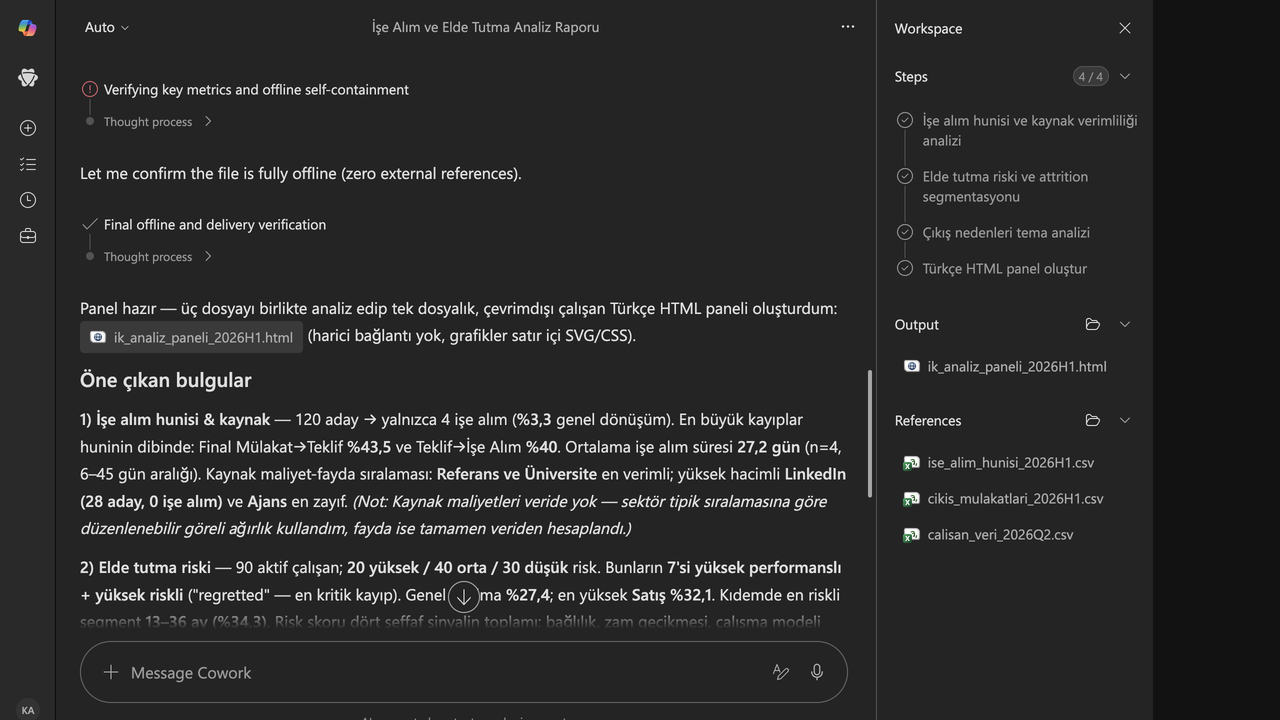Viewport: 1280px width, 720px height.
Task: Open ik_analiz_paneli_2026H1.html in Output list
Action: (x=1016, y=366)
